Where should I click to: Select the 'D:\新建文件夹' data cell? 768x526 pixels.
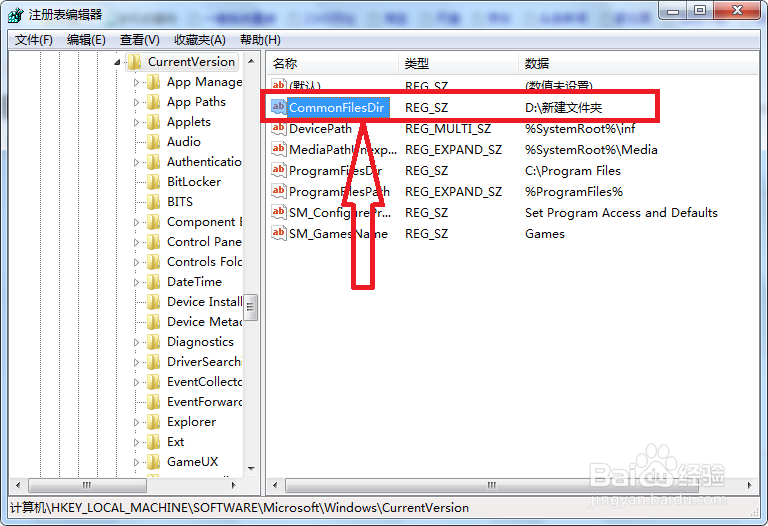click(563, 107)
